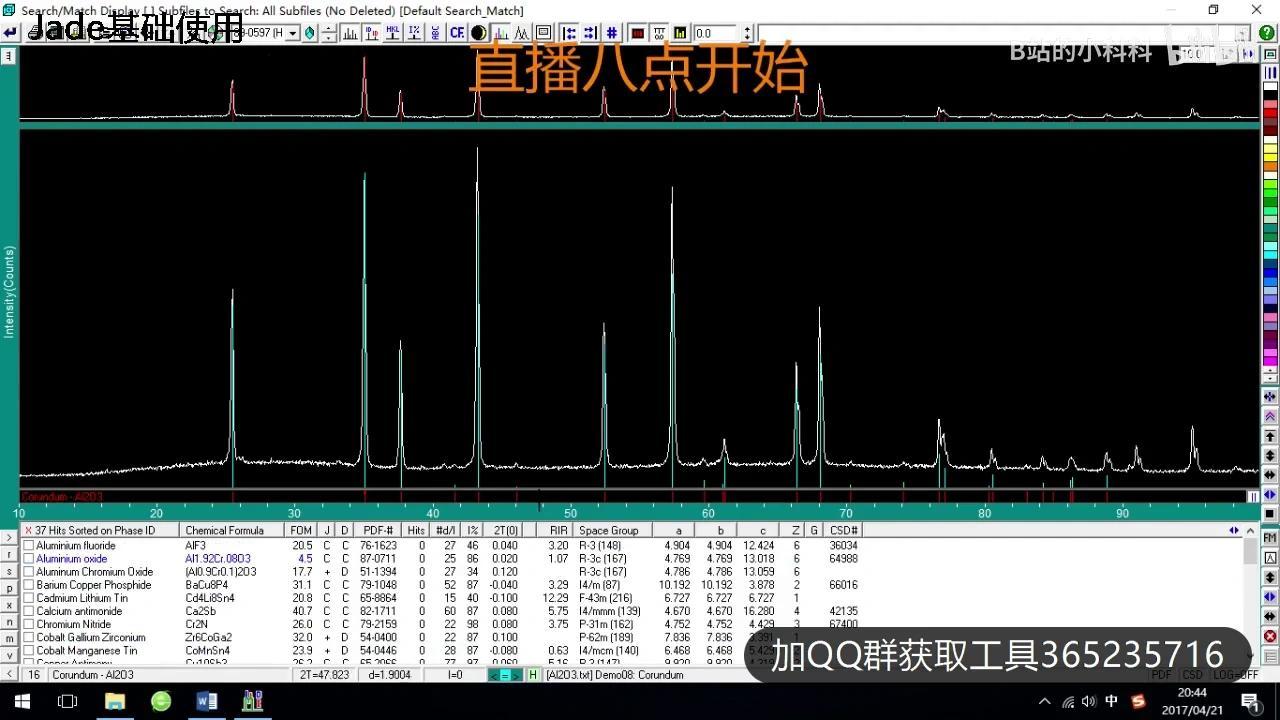Open the PDF card number dropdown
1280x720 pixels.
tap(294, 32)
